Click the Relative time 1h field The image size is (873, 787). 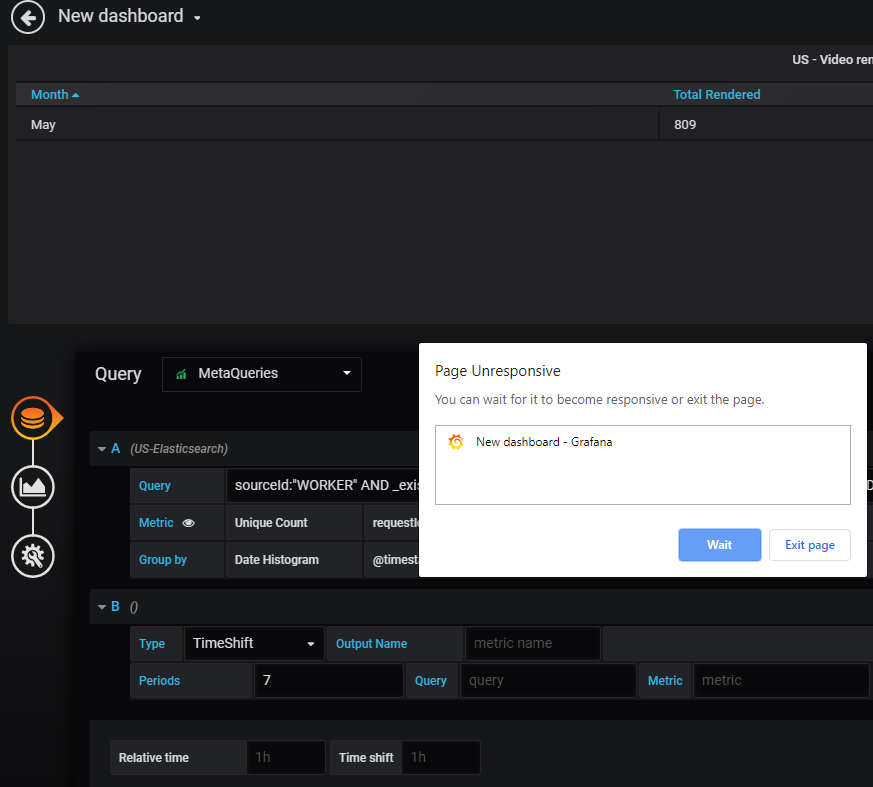click(x=285, y=757)
